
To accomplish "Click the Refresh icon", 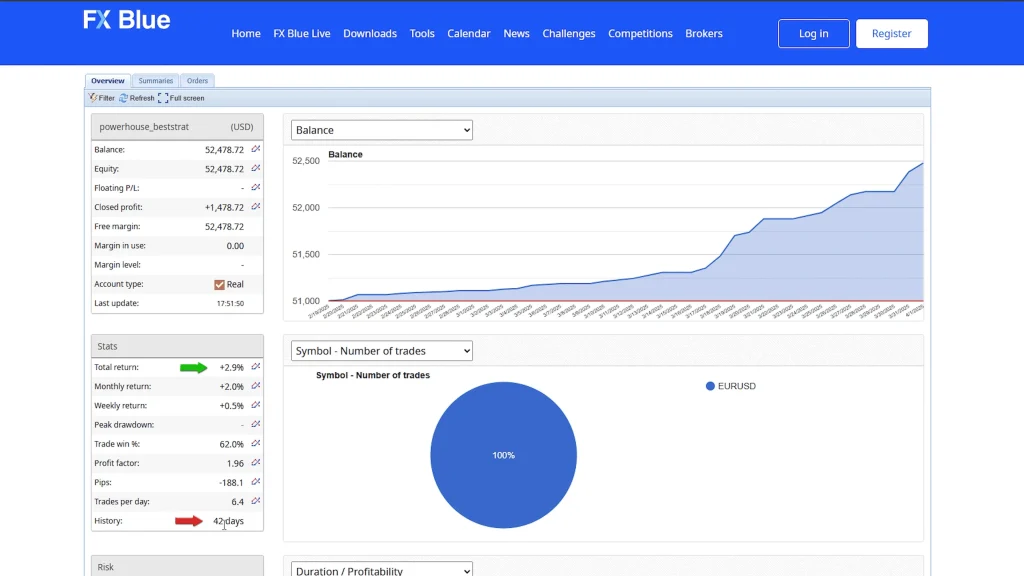I will click(x=124, y=98).
